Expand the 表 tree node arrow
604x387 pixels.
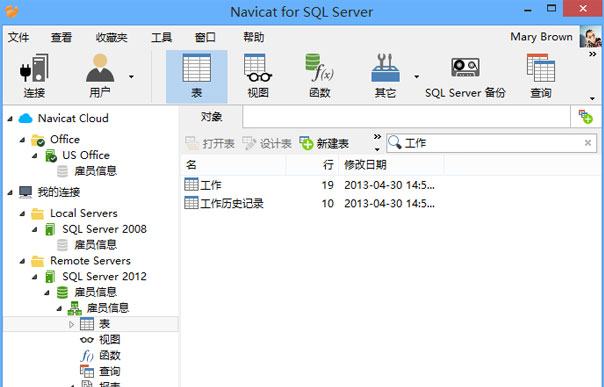pos(71,324)
